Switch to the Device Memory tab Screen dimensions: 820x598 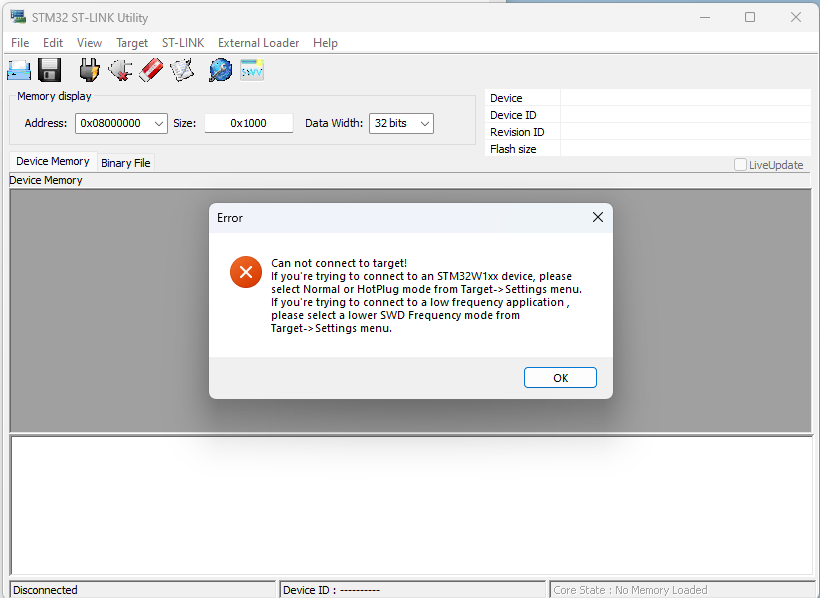tap(53, 161)
